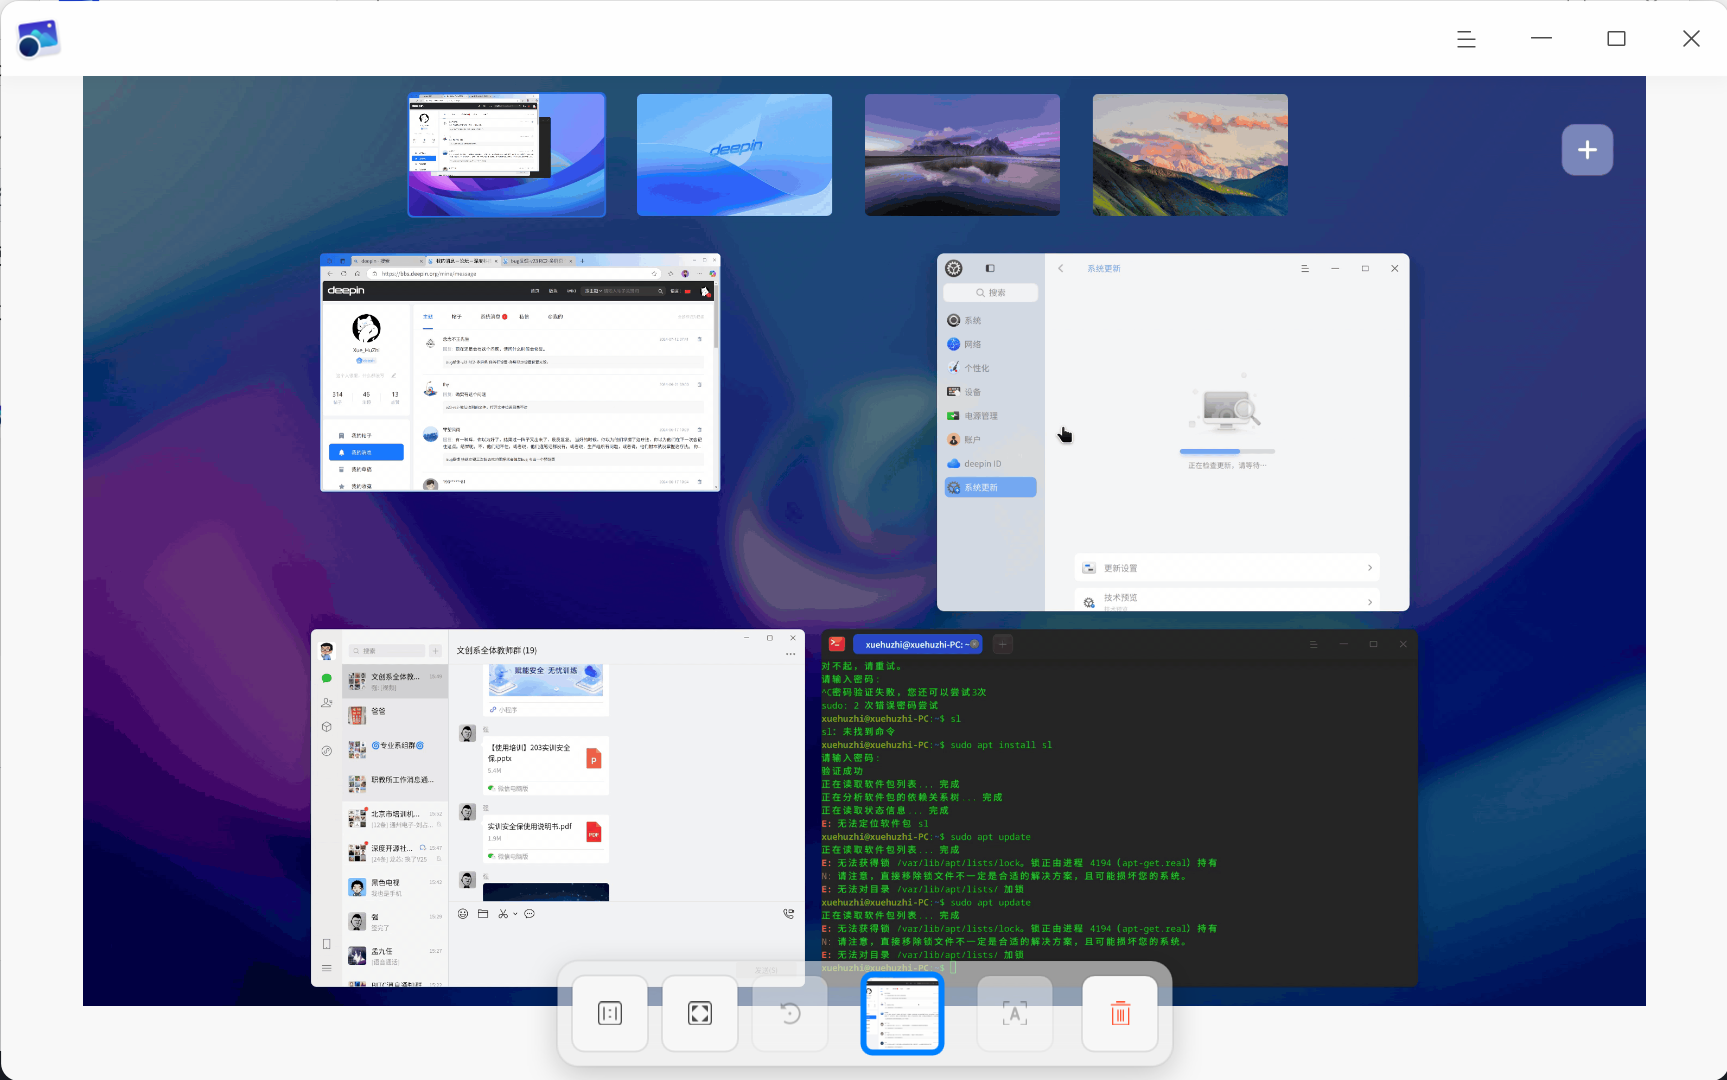Select the browser window showing the deepin forum
Image resolution: width=1727 pixels, height=1080 pixels.
click(520, 372)
